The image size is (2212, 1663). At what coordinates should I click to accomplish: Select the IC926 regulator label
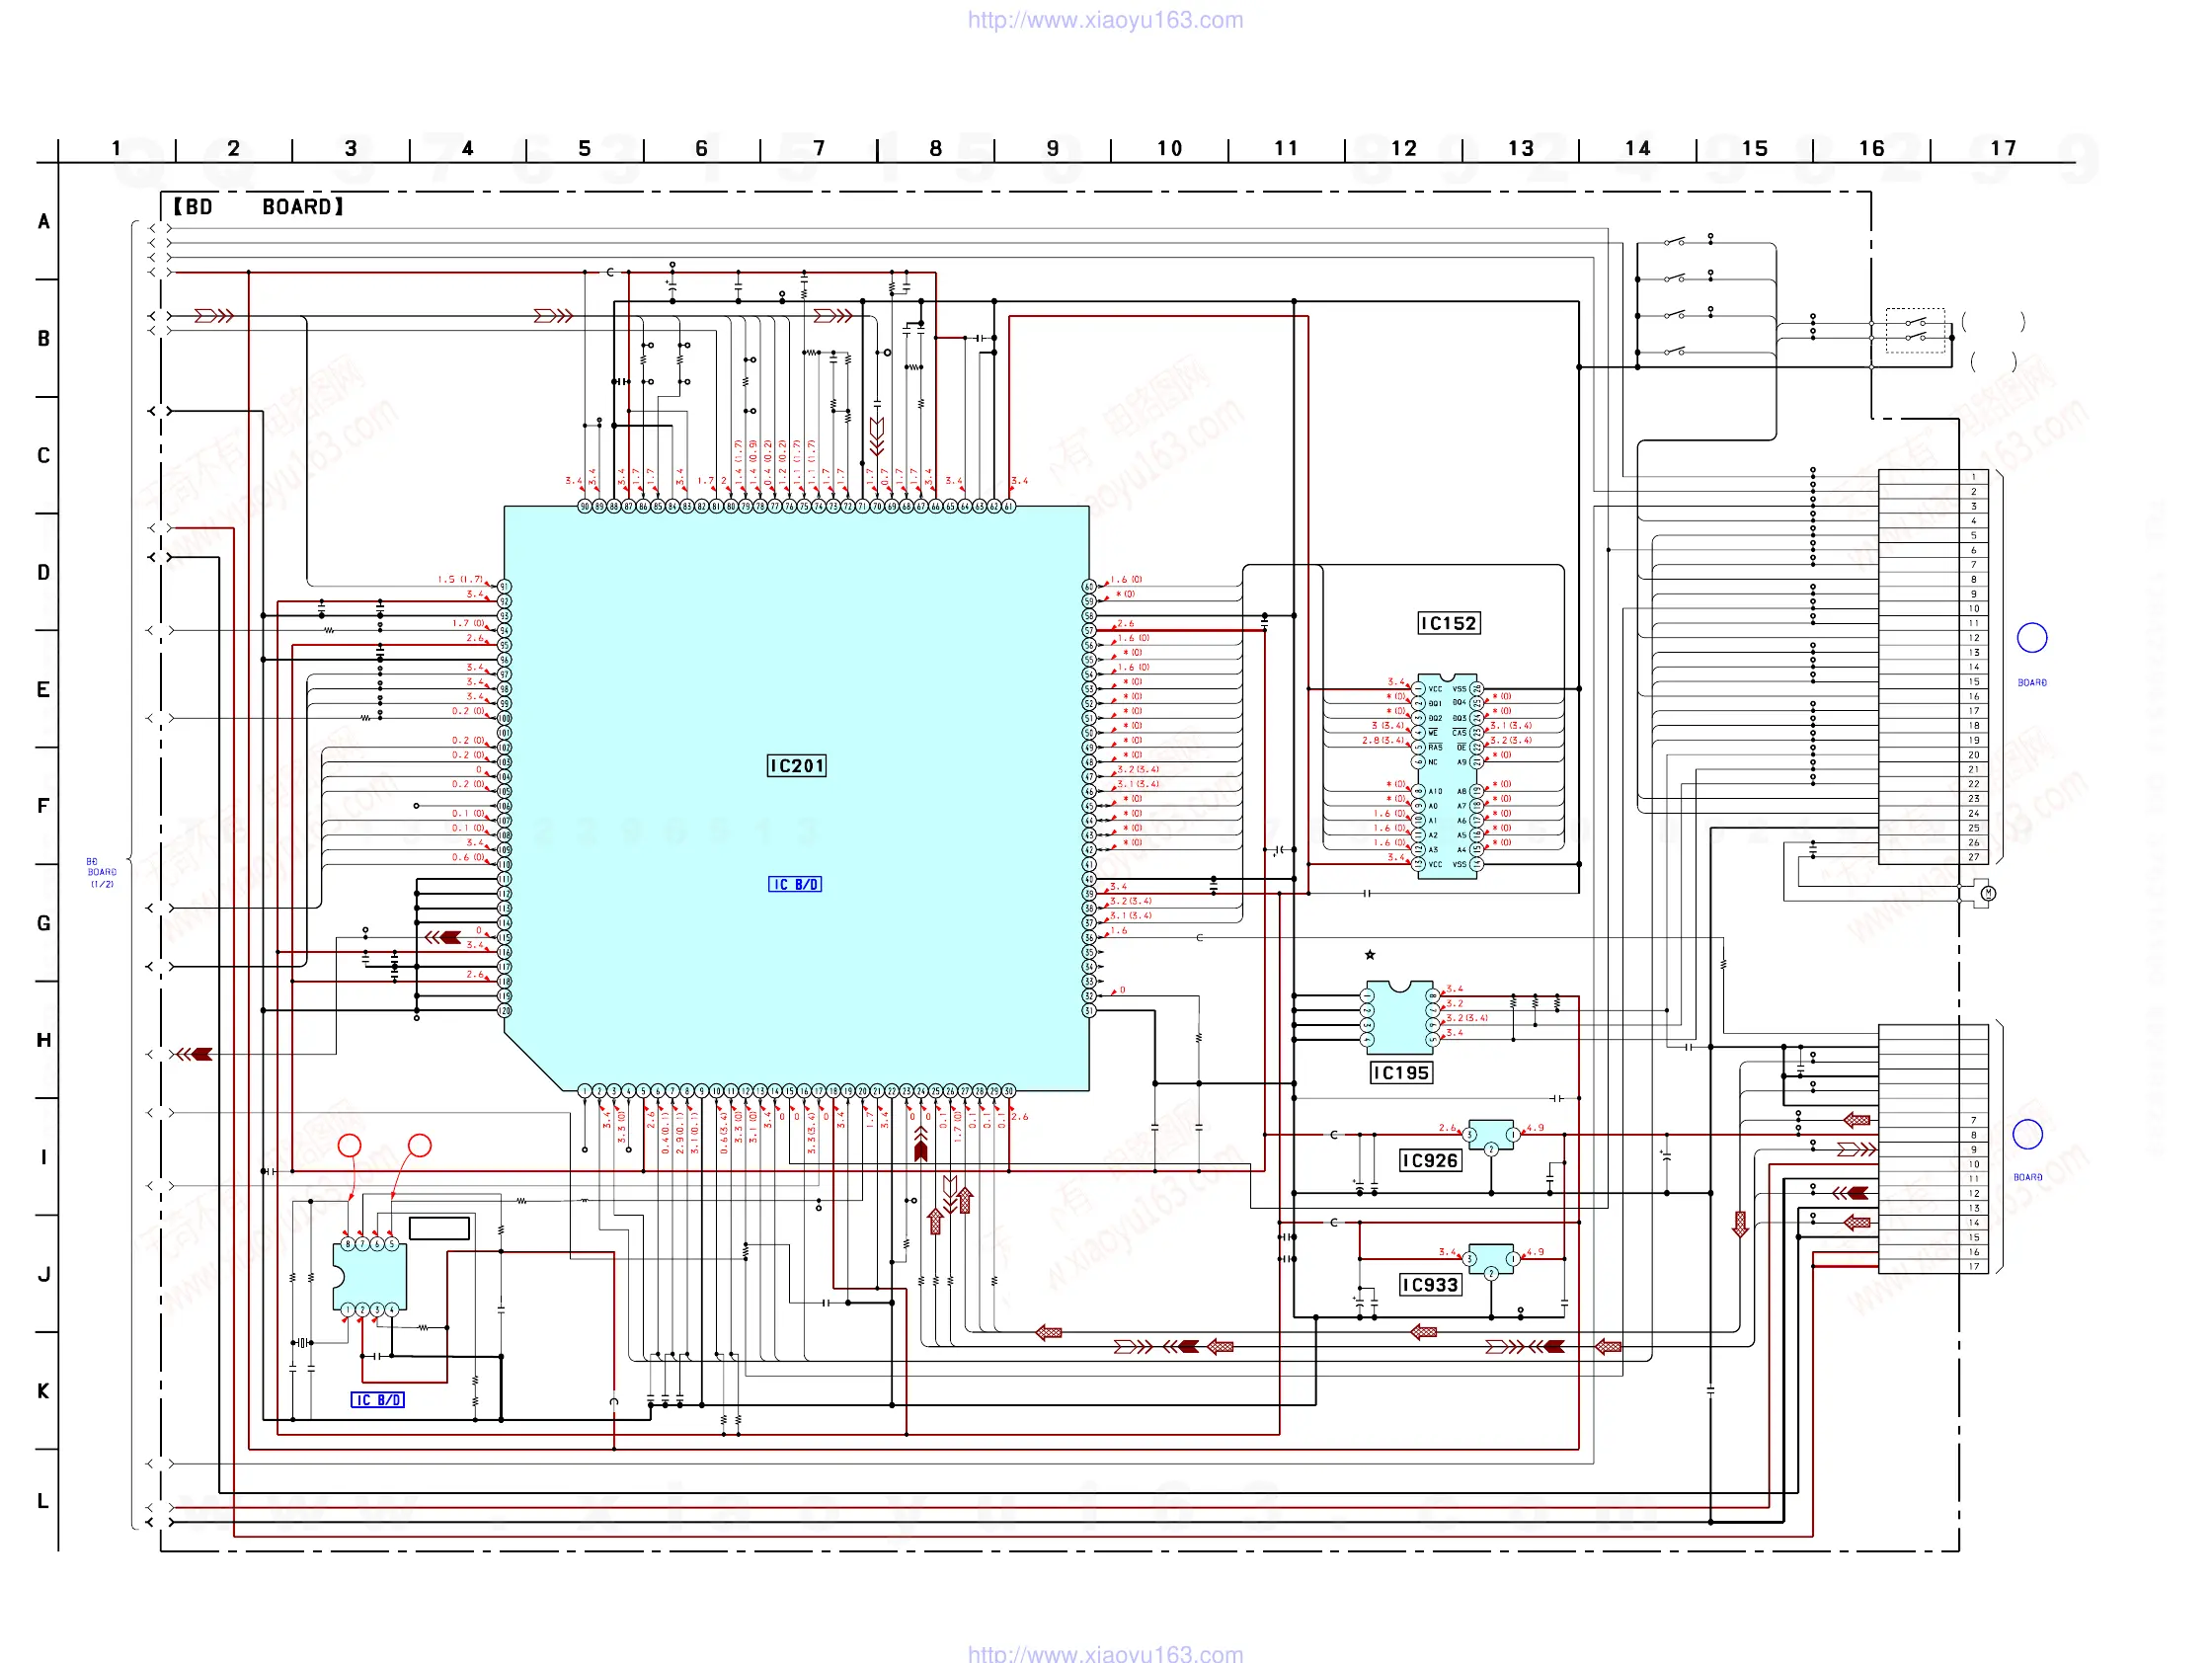1429,1160
